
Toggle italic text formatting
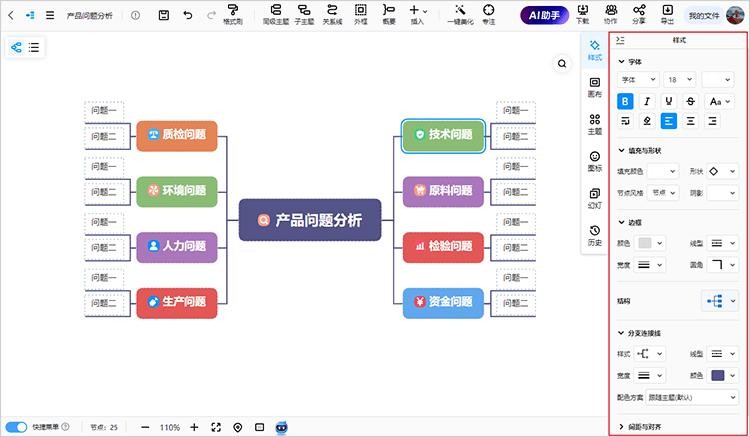coord(647,101)
